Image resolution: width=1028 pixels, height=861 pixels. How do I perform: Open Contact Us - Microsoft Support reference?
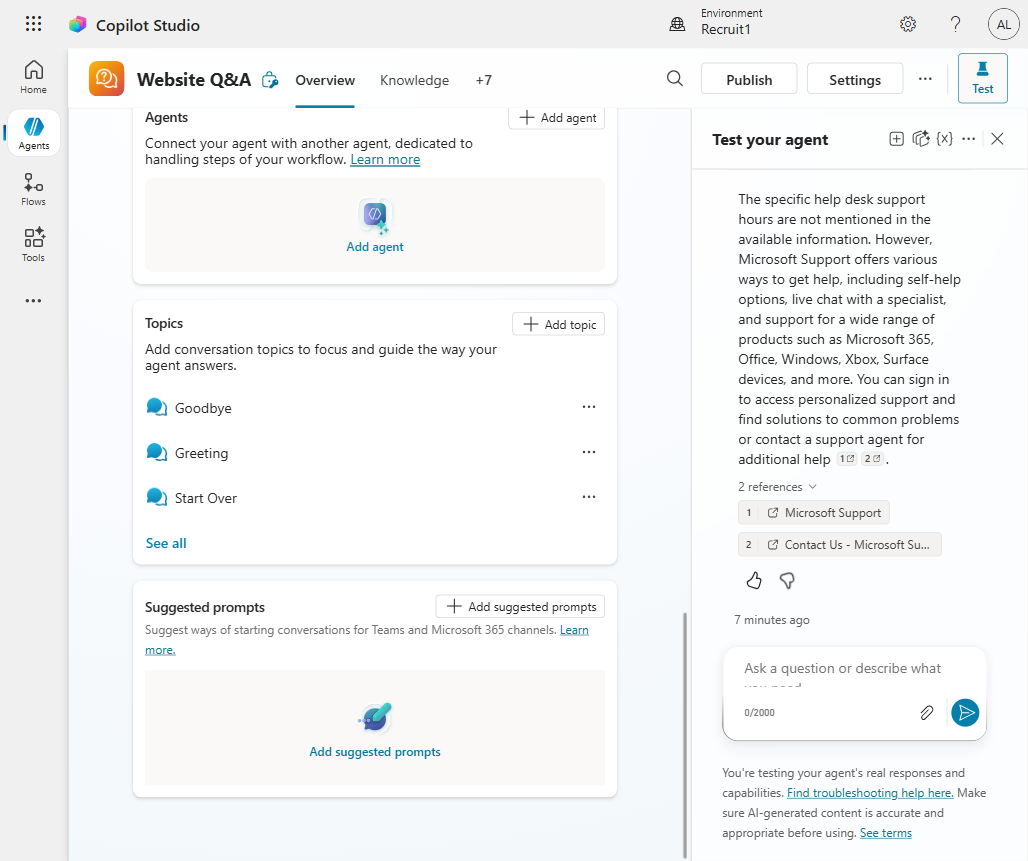840,544
